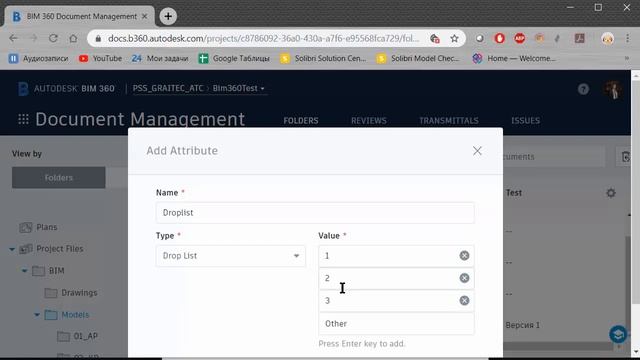This screenshot has height=360, width=640.
Task: Click the Версия 1 cell
Action: coord(522,325)
